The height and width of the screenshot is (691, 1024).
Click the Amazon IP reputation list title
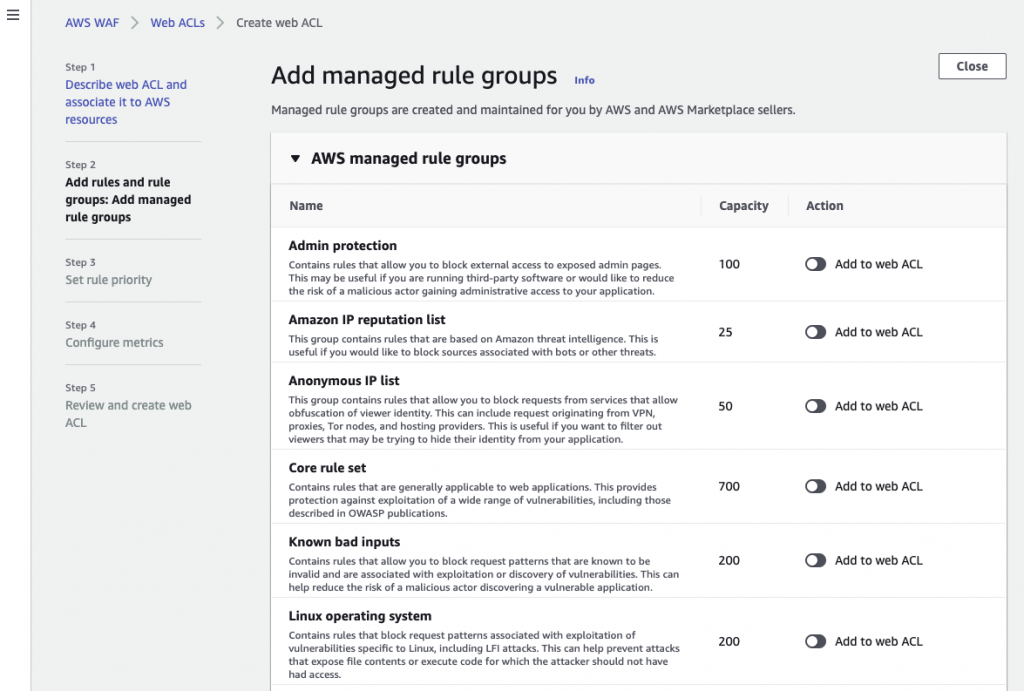[367, 320]
